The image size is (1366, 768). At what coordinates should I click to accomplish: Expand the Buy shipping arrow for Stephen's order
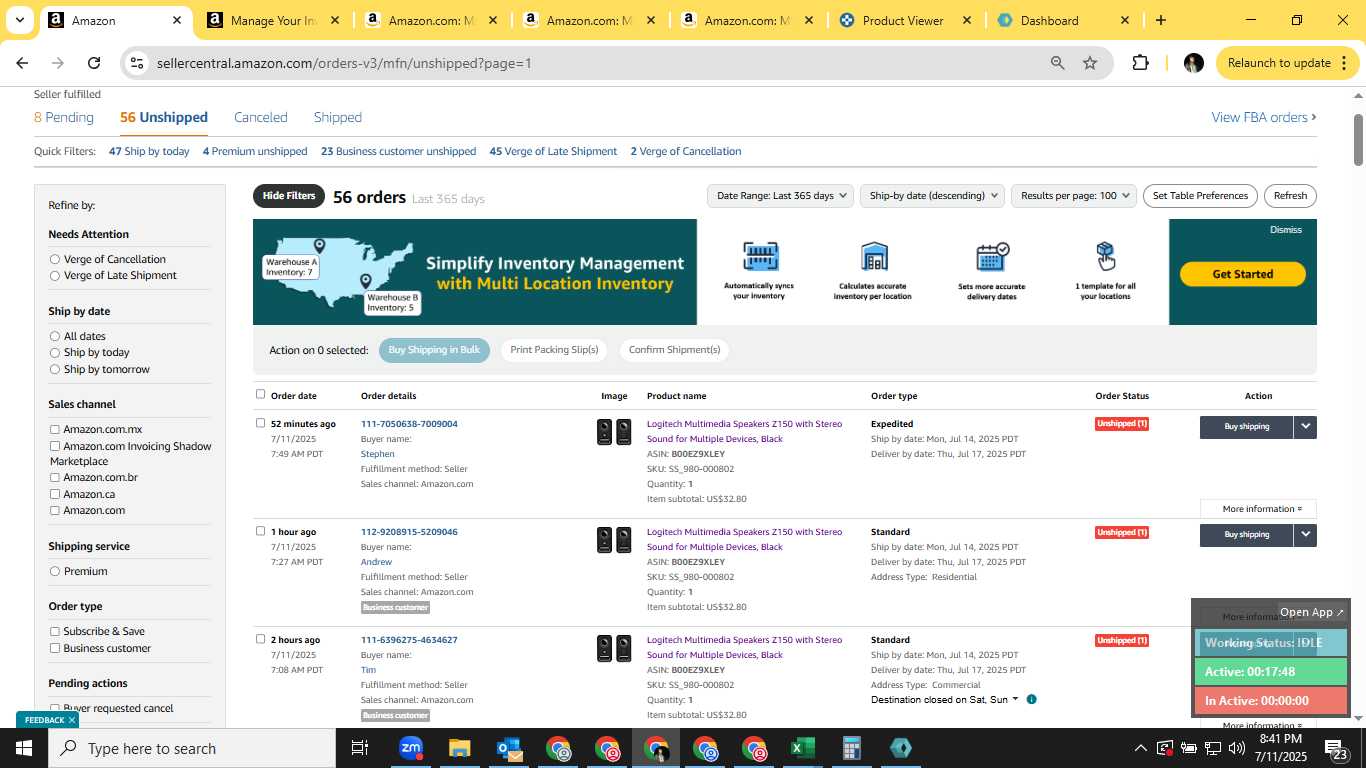[x=1305, y=427]
